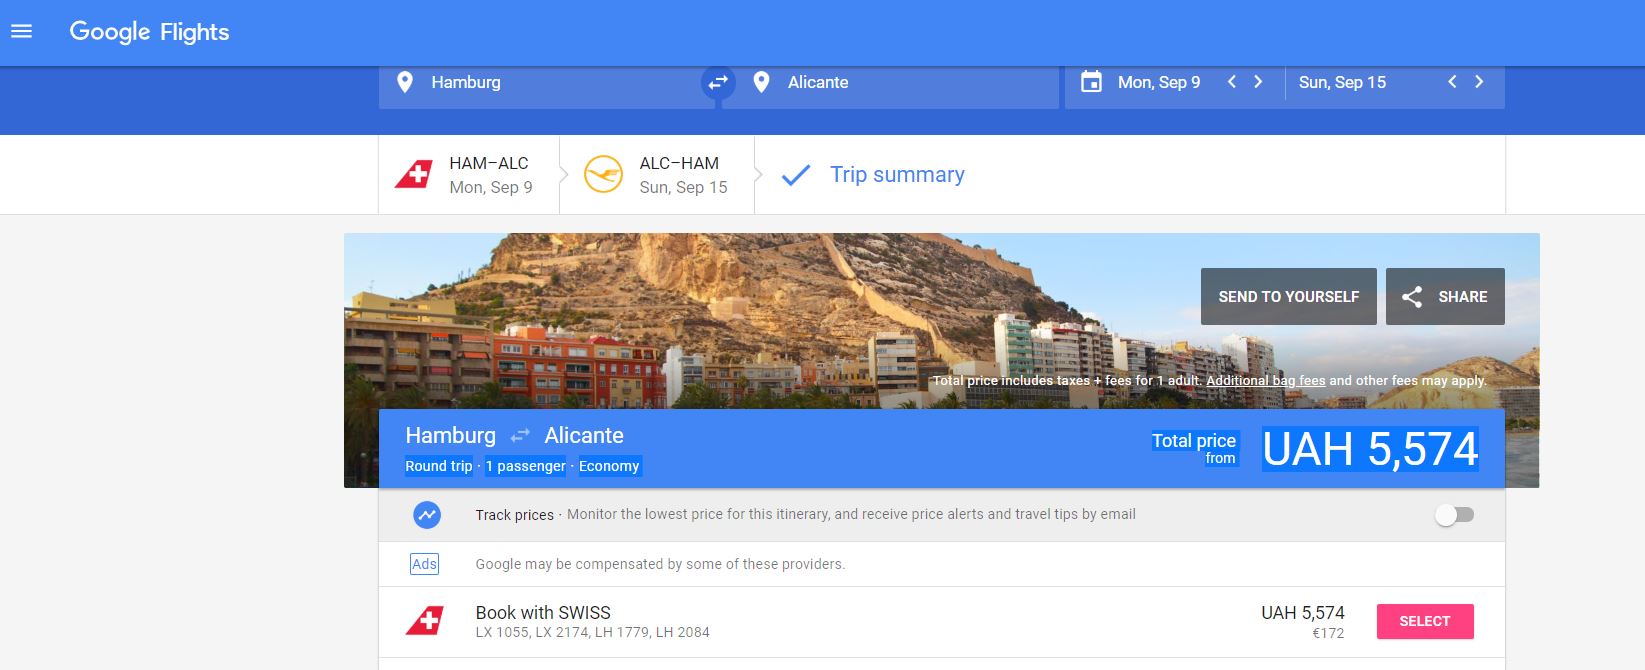The height and width of the screenshot is (670, 1645).
Task: Swap origin and destination cities
Action: click(x=718, y=83)
